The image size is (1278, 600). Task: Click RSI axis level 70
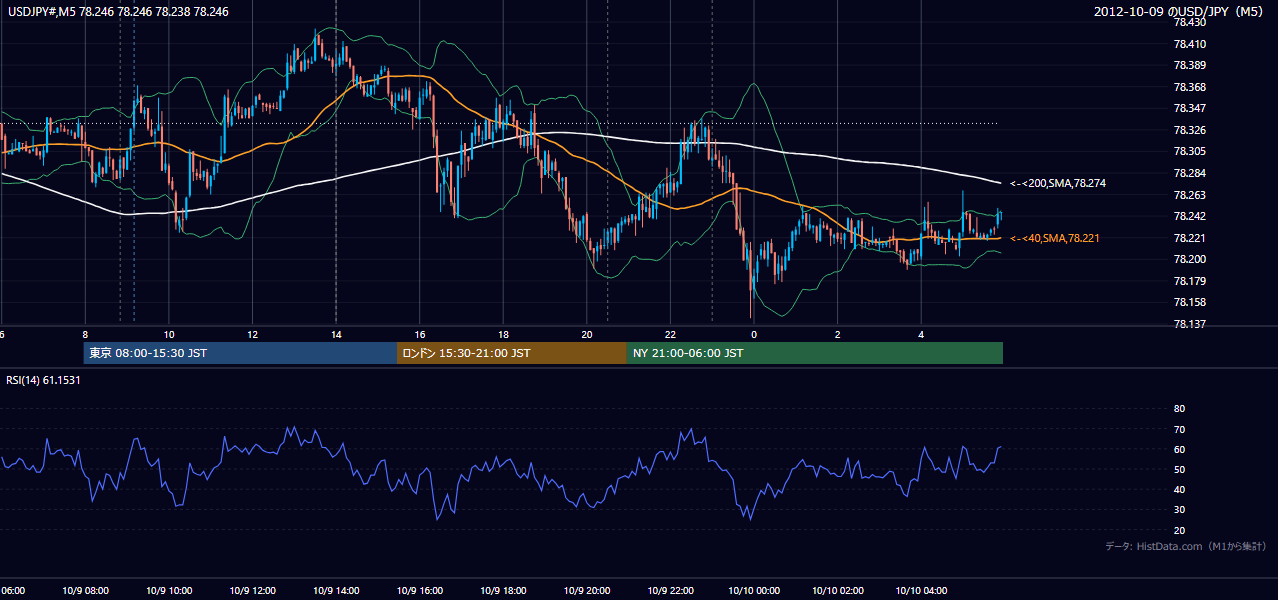click(x=1179, y=429)
